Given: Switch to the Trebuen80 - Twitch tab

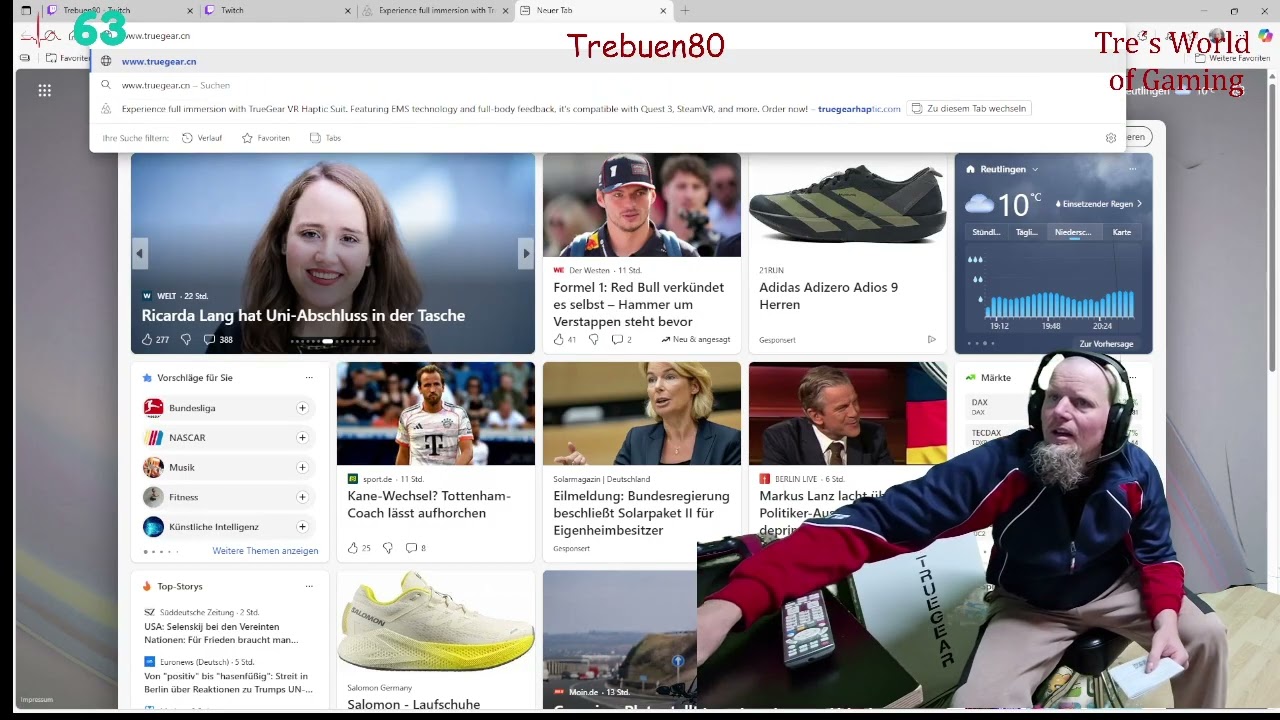Looking at the screenshot, I should [122, 11].
